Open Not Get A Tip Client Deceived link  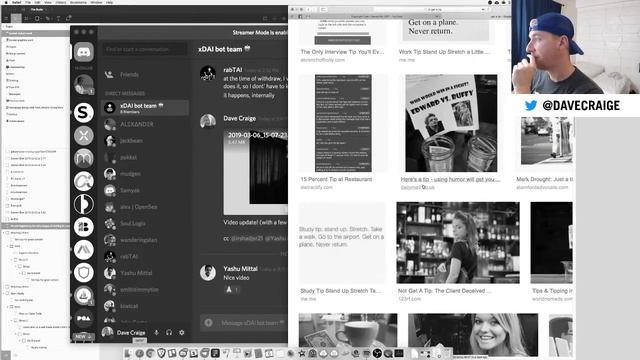[444, 291]
